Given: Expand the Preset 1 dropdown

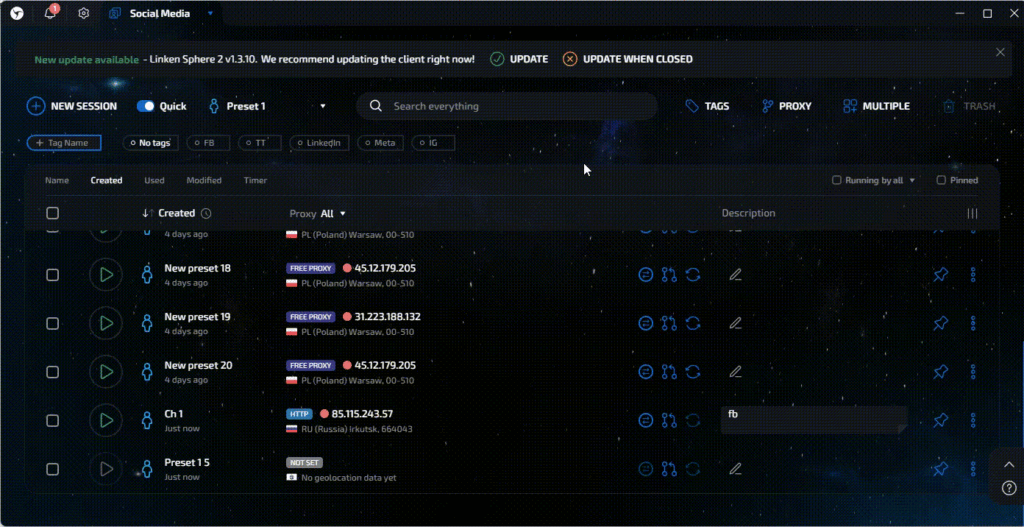Looking at the screenshot, I should coord(322,106).
